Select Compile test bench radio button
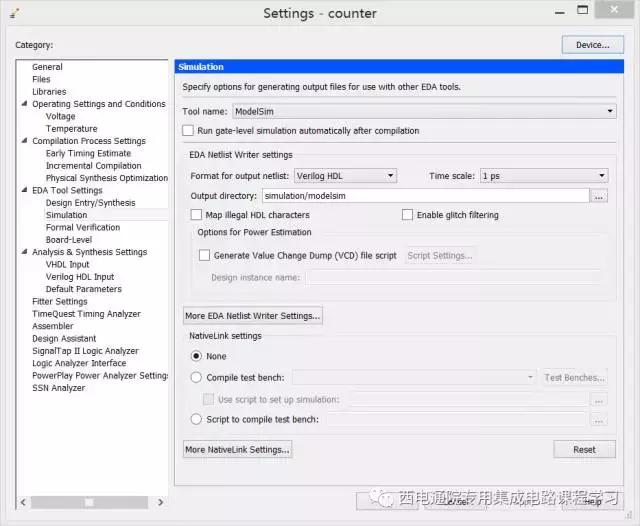This screenshot has height=526, width=640. click(196, 377)
